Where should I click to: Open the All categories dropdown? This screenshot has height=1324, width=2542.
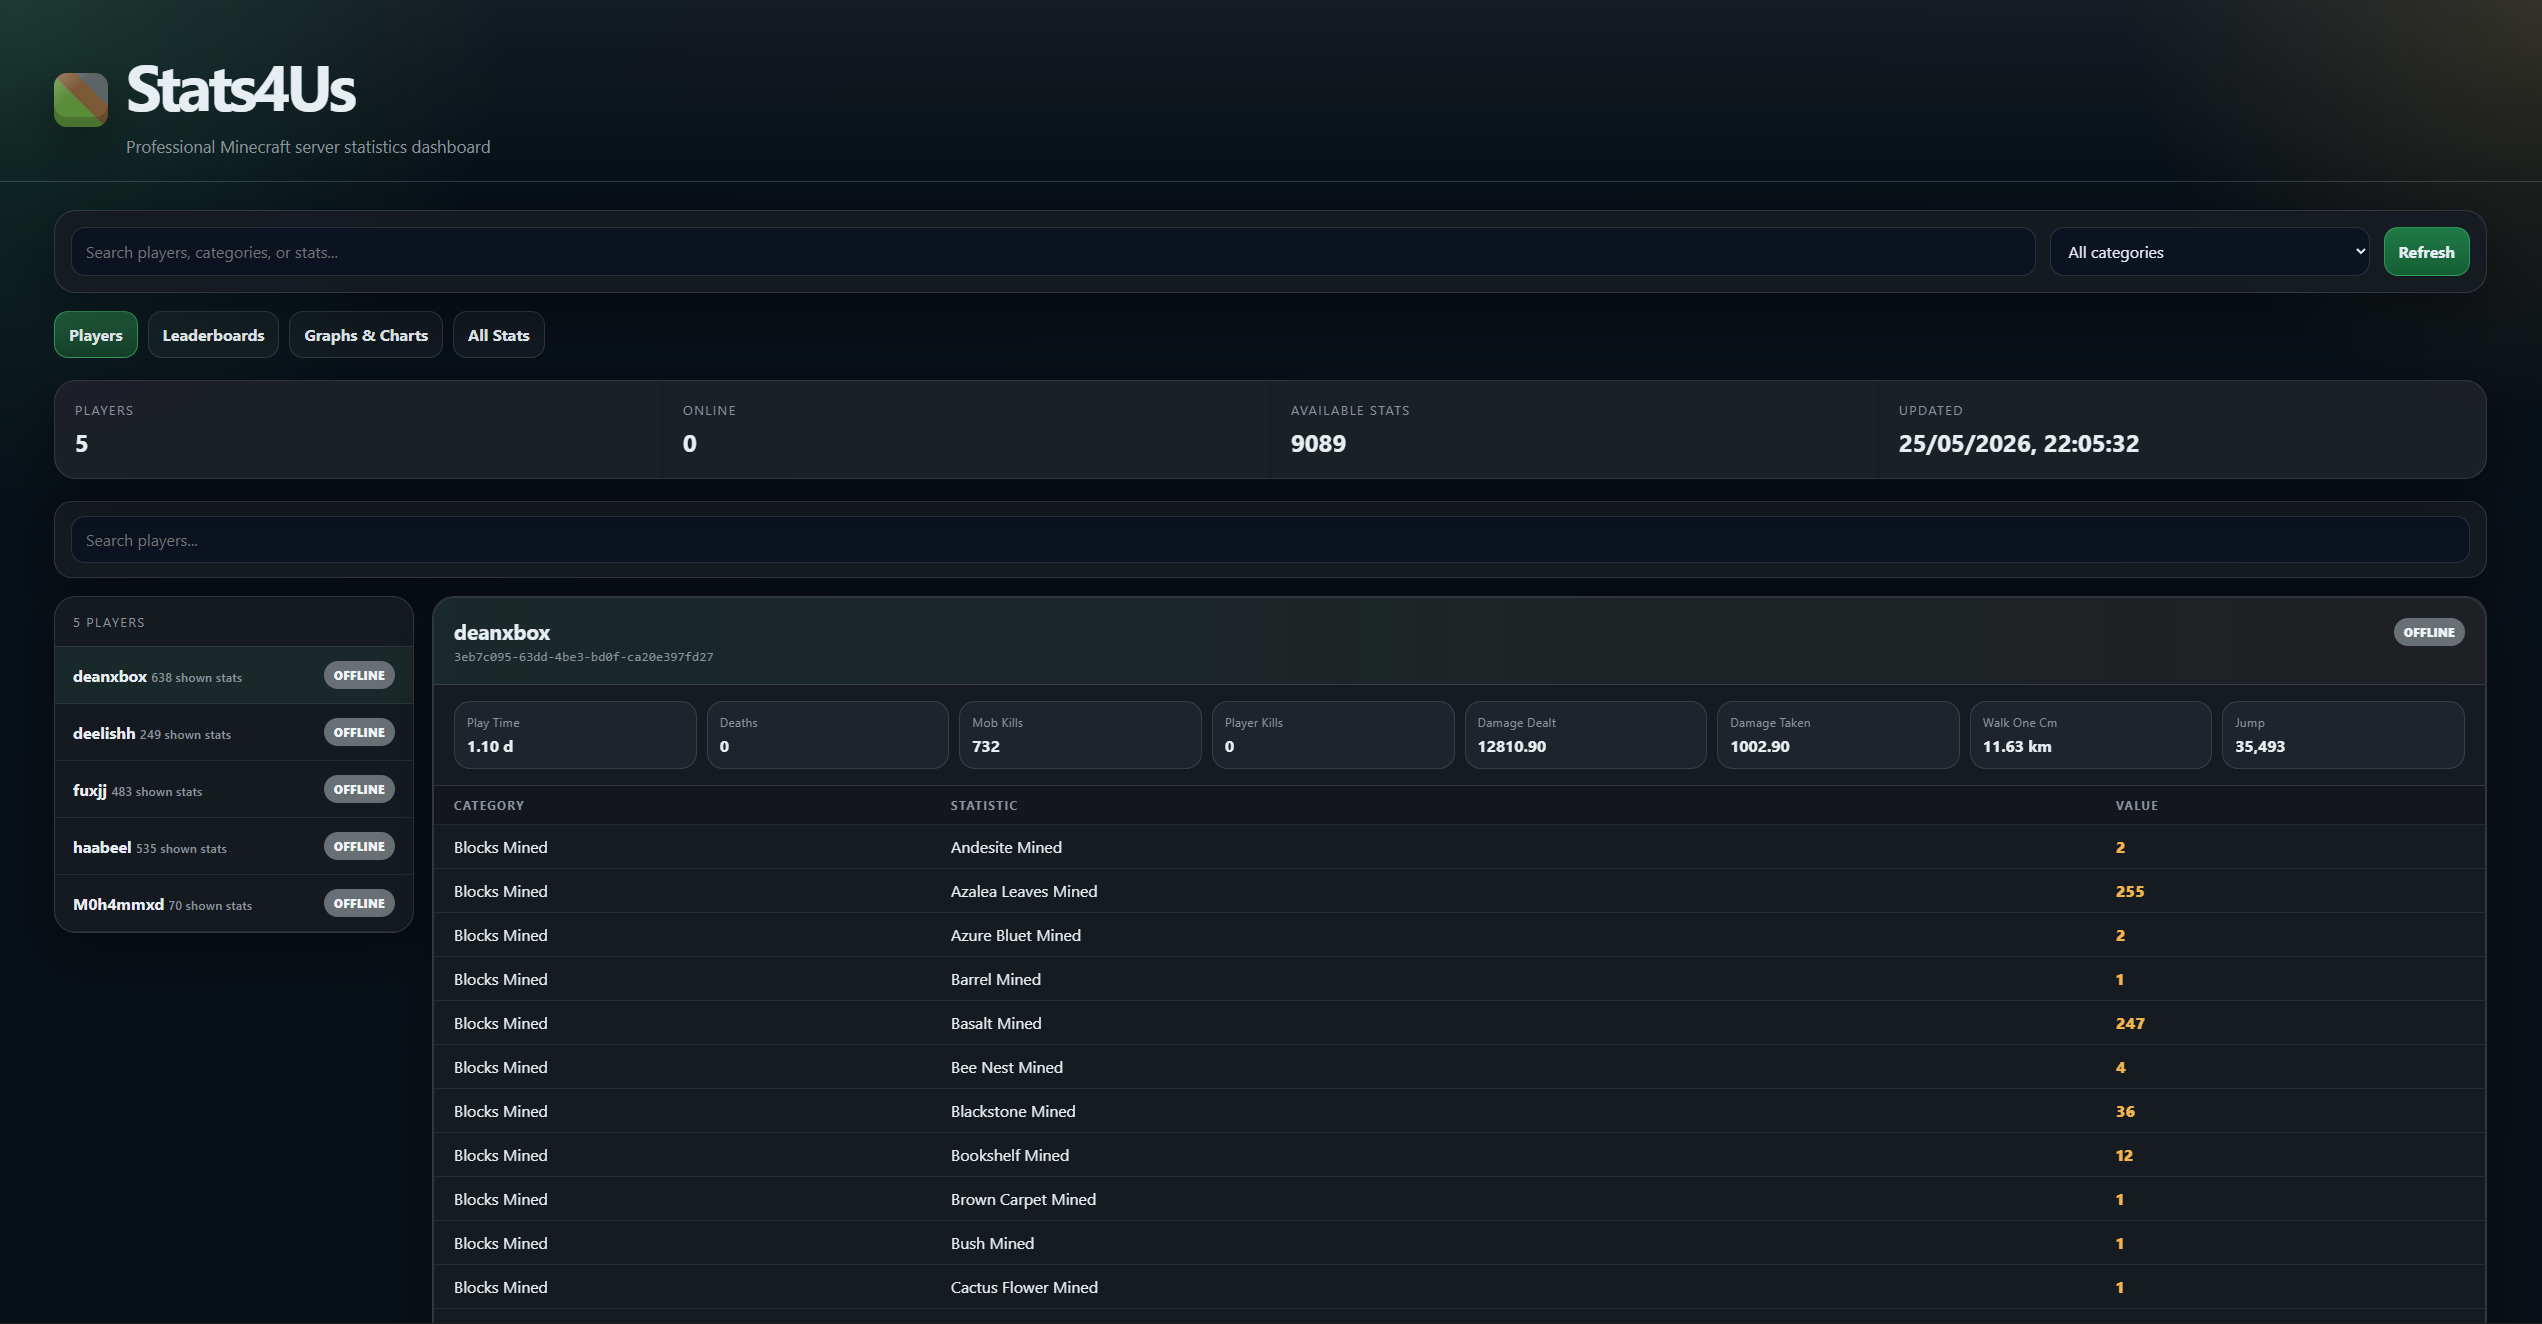click(x=2208, y=252)
